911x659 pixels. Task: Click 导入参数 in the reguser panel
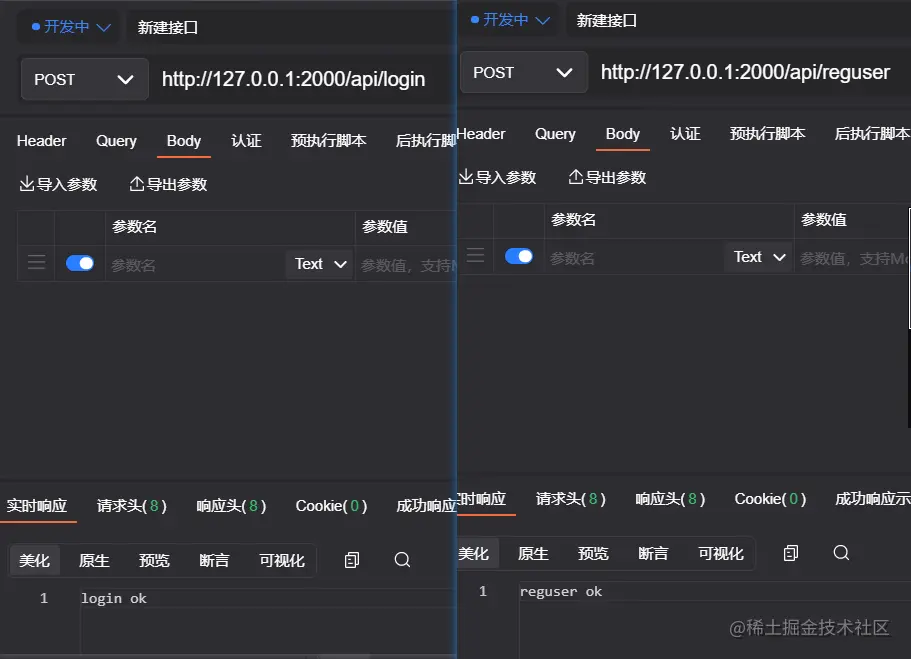pos(497,177)
